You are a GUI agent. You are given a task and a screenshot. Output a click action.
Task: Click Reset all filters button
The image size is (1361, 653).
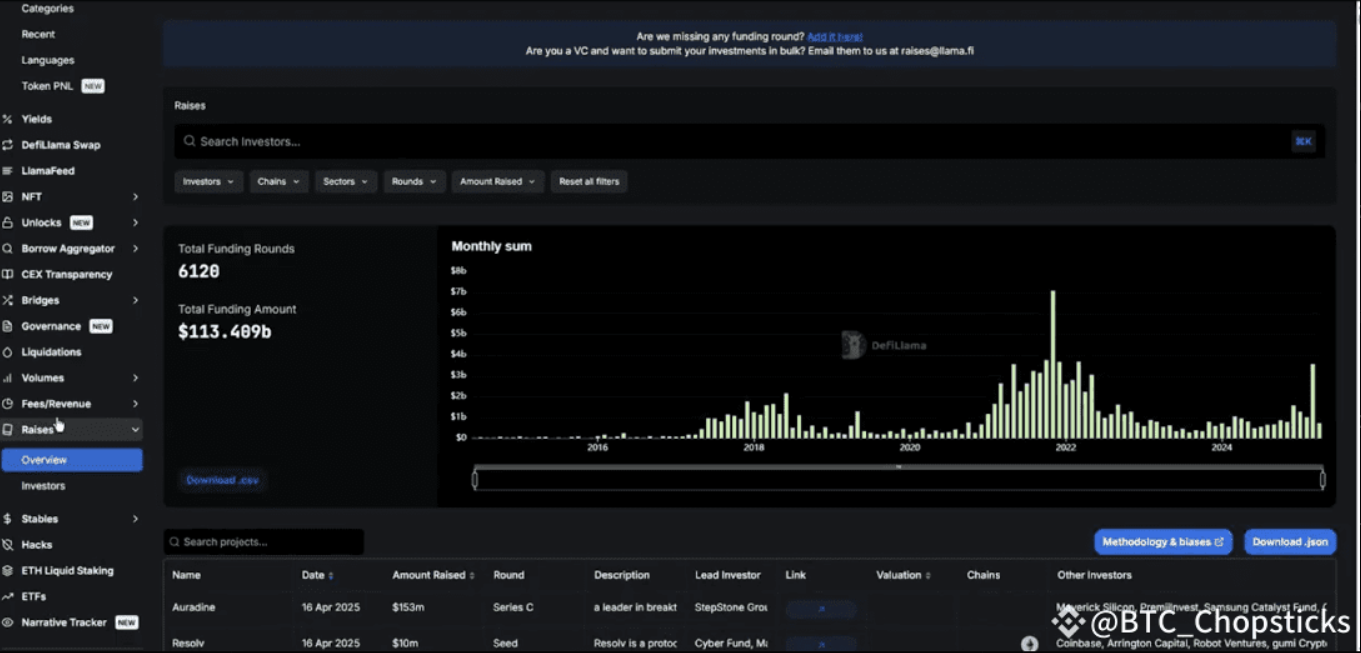click(x=589, y=182)
